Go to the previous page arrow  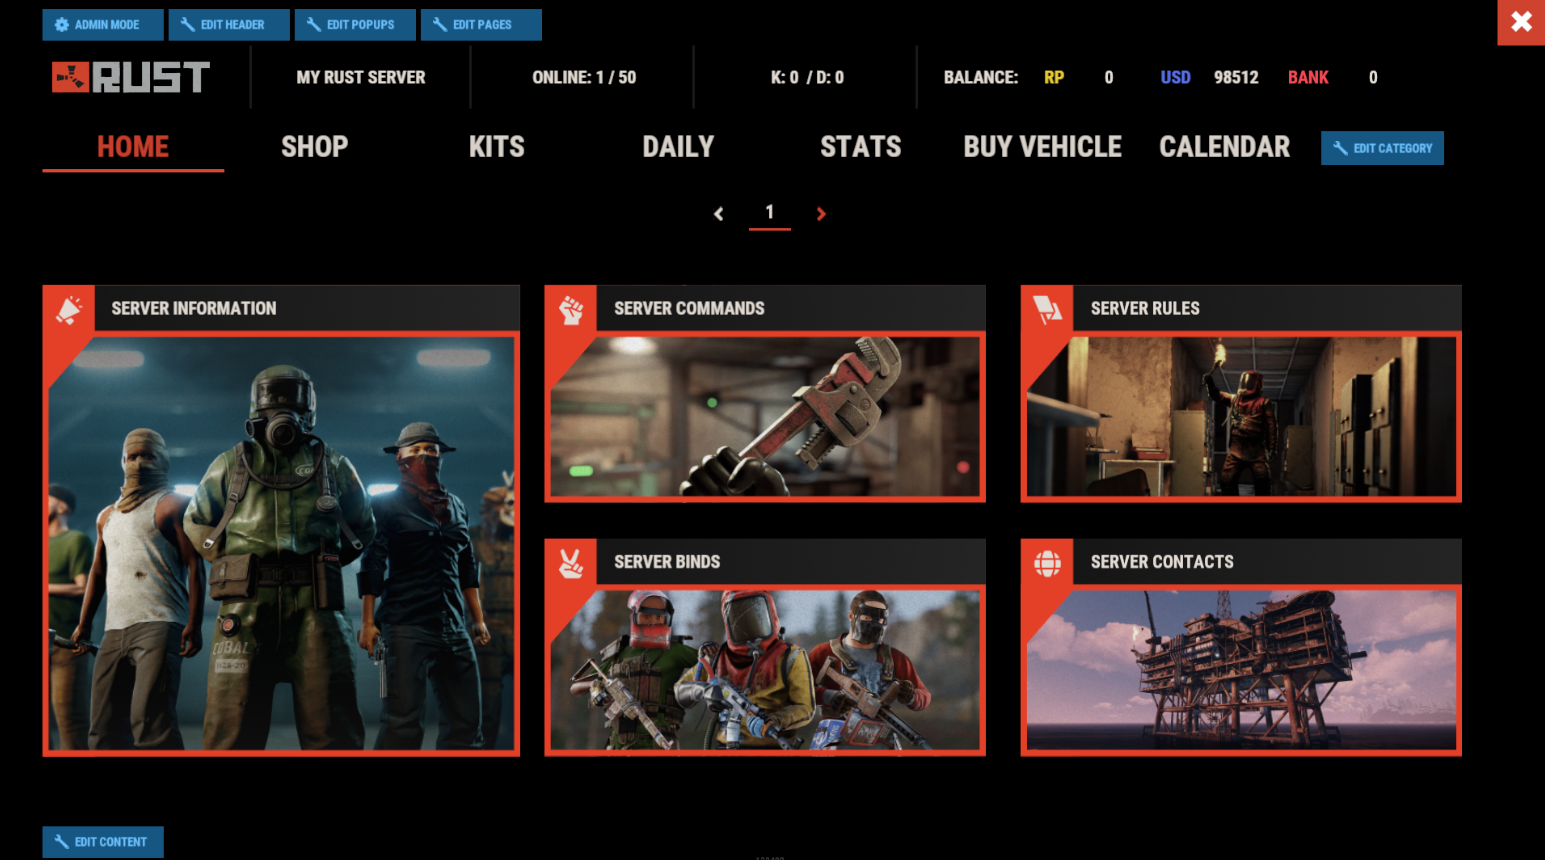(x=718, y=213)
